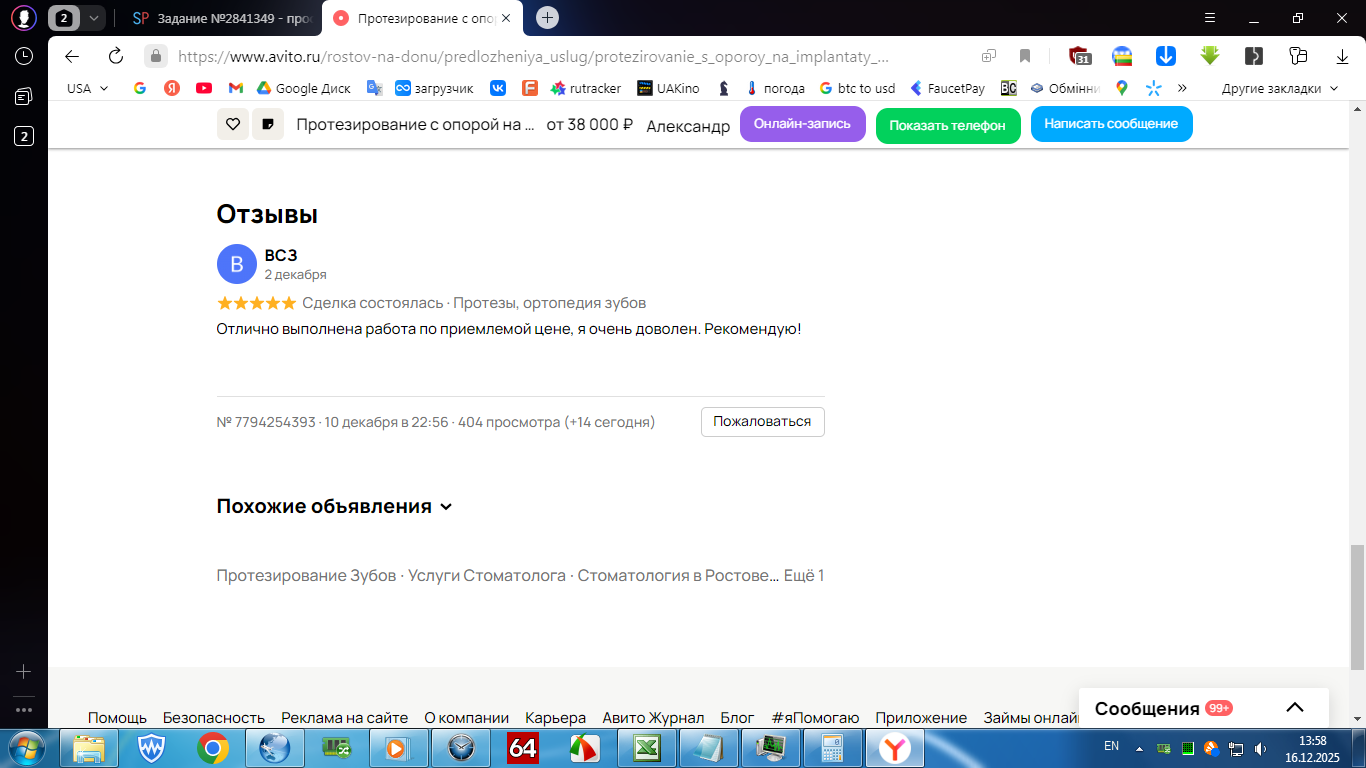Open the Yandex browser downloads arrow icon
The image size is (1366, 768).
tap(1343, 56)
